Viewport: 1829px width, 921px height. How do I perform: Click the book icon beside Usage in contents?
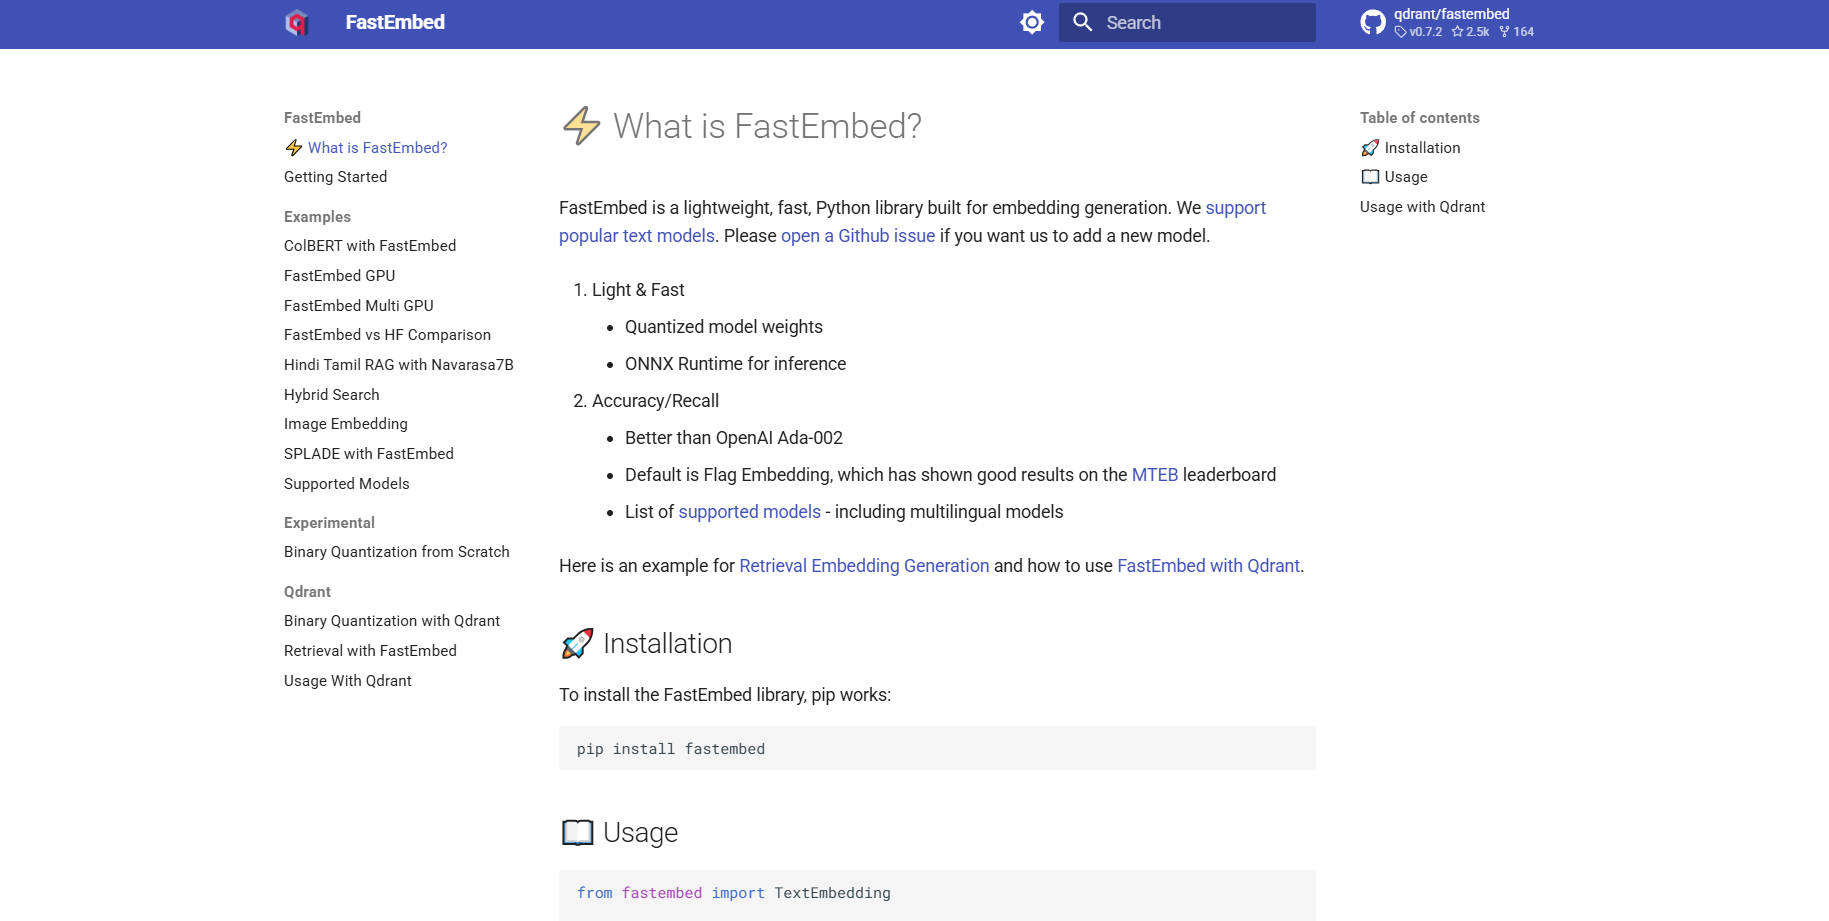pyautogui.click(x=1370, y=177)
